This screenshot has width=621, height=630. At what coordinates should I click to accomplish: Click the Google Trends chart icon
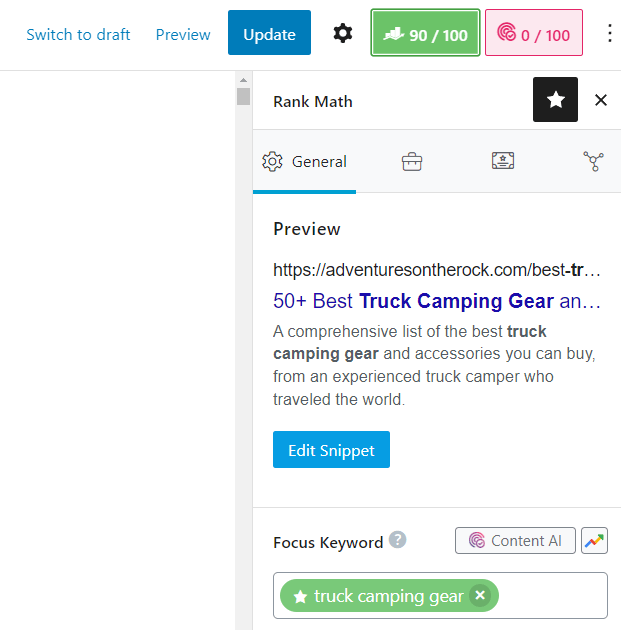[595, 541]
